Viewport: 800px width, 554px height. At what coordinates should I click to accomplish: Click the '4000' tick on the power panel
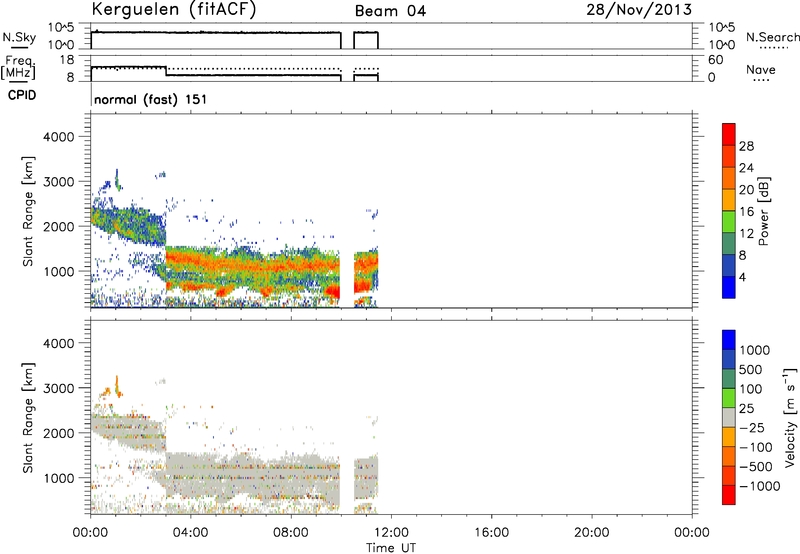pos(59,137)
